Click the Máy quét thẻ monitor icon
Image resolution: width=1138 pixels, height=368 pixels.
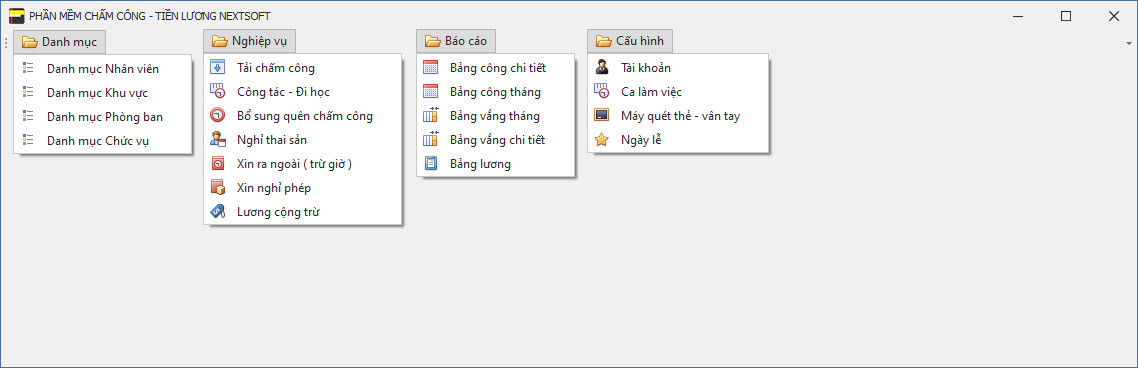coord(602,115)
